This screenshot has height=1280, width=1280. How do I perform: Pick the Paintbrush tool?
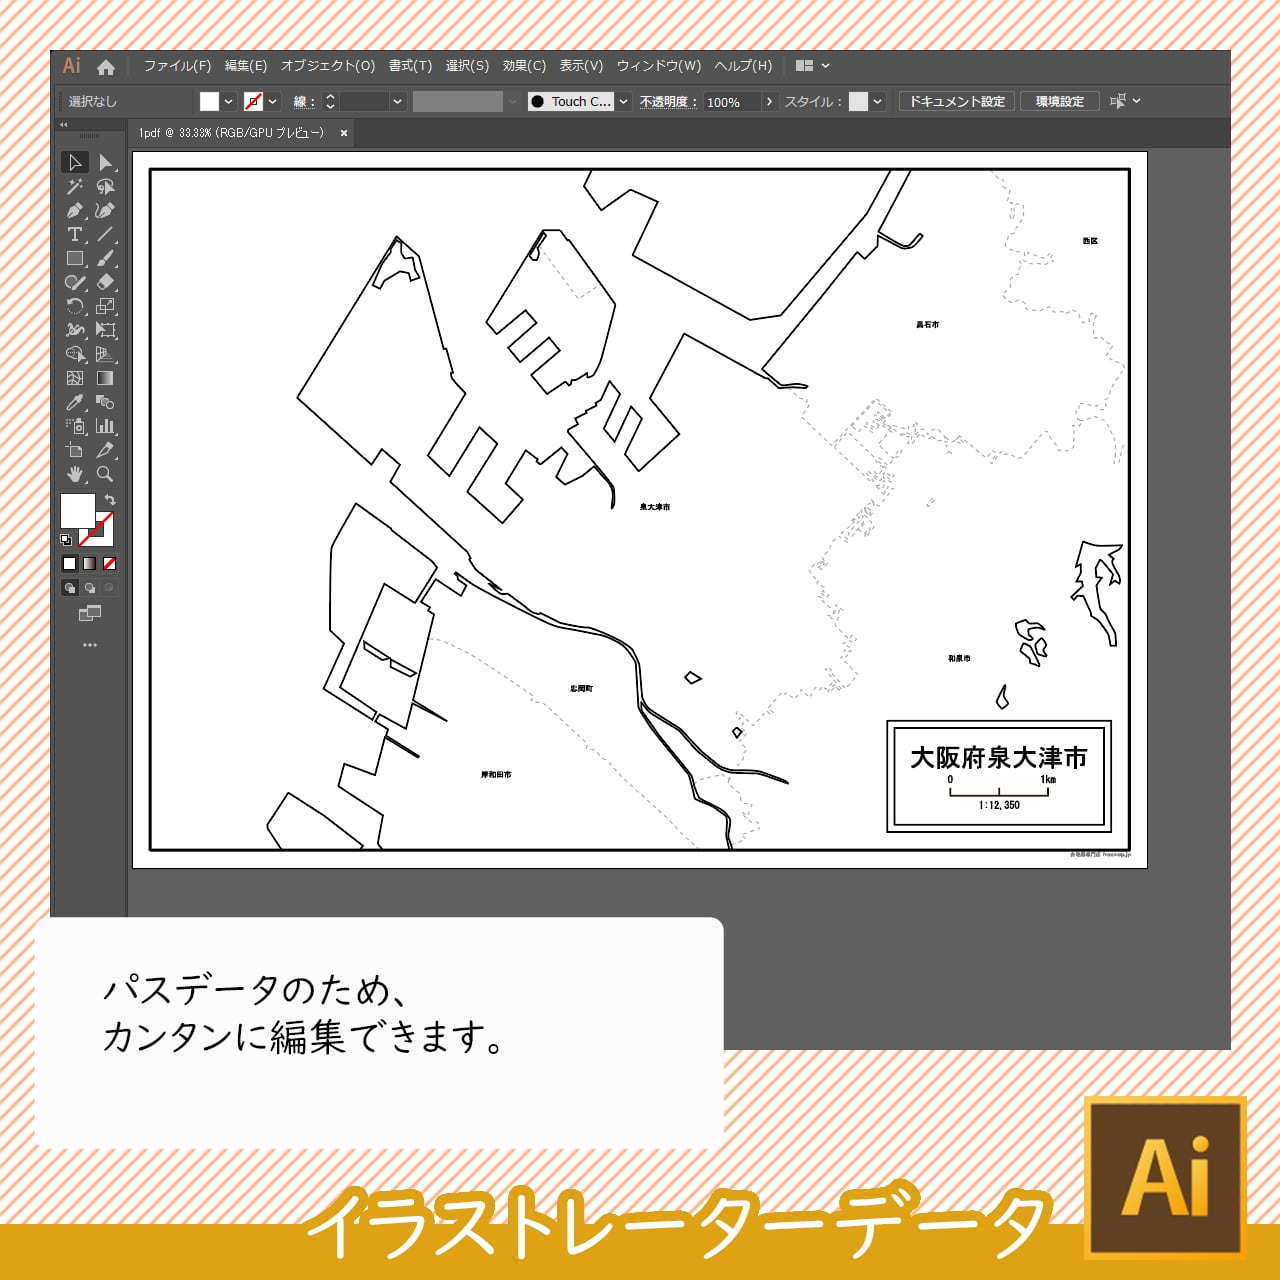[105, 258]
